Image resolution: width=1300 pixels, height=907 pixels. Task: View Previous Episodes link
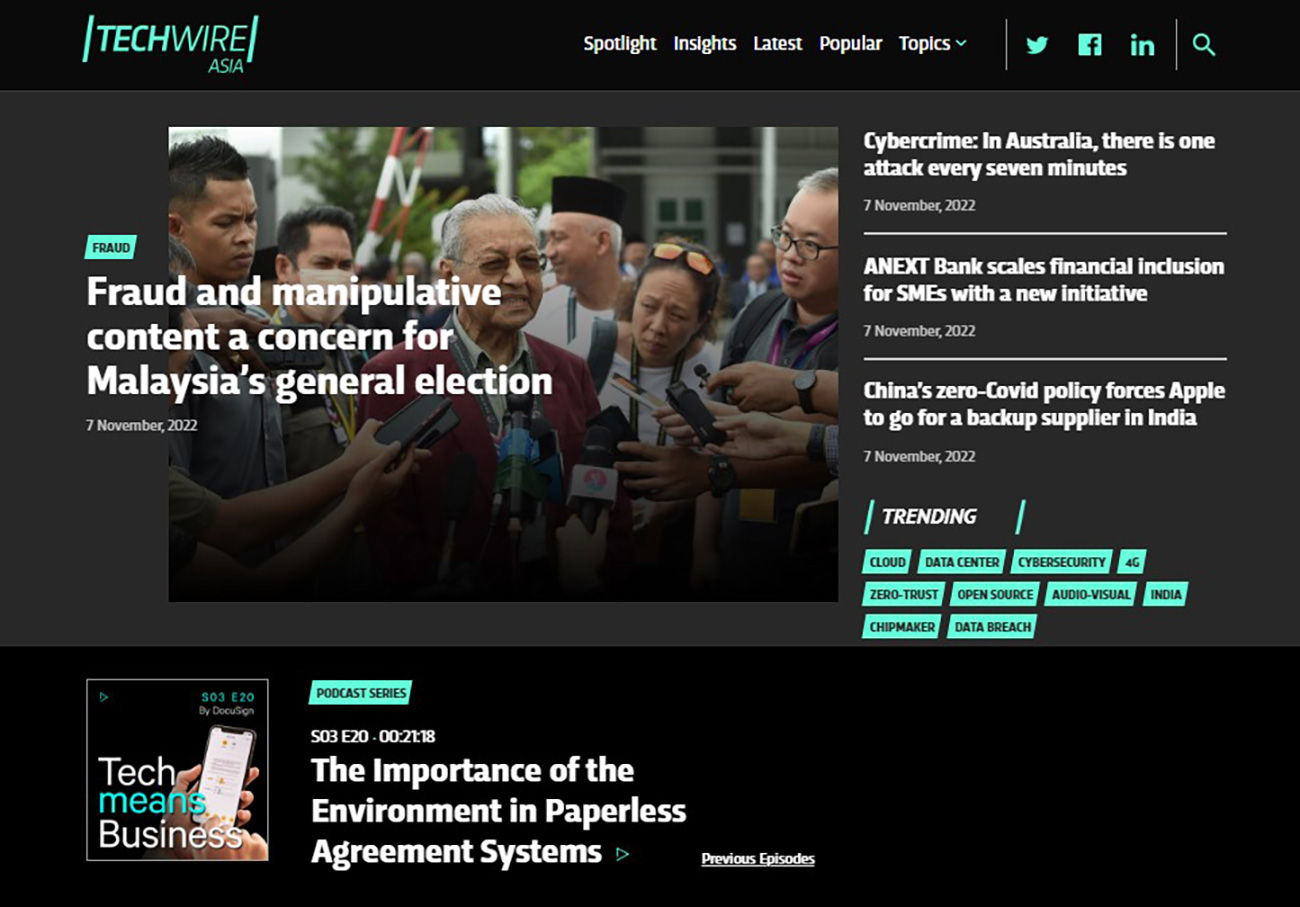(x=758, y=859)
